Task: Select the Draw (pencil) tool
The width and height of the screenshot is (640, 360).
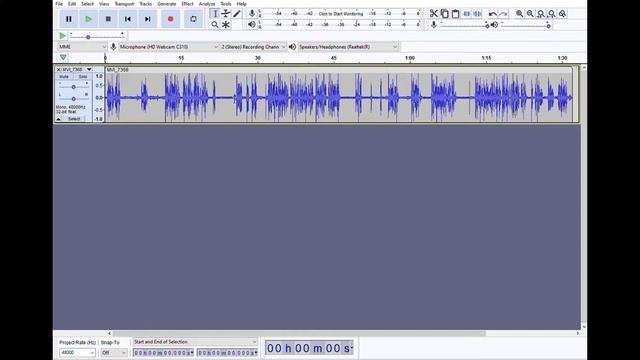Action: 237,14
